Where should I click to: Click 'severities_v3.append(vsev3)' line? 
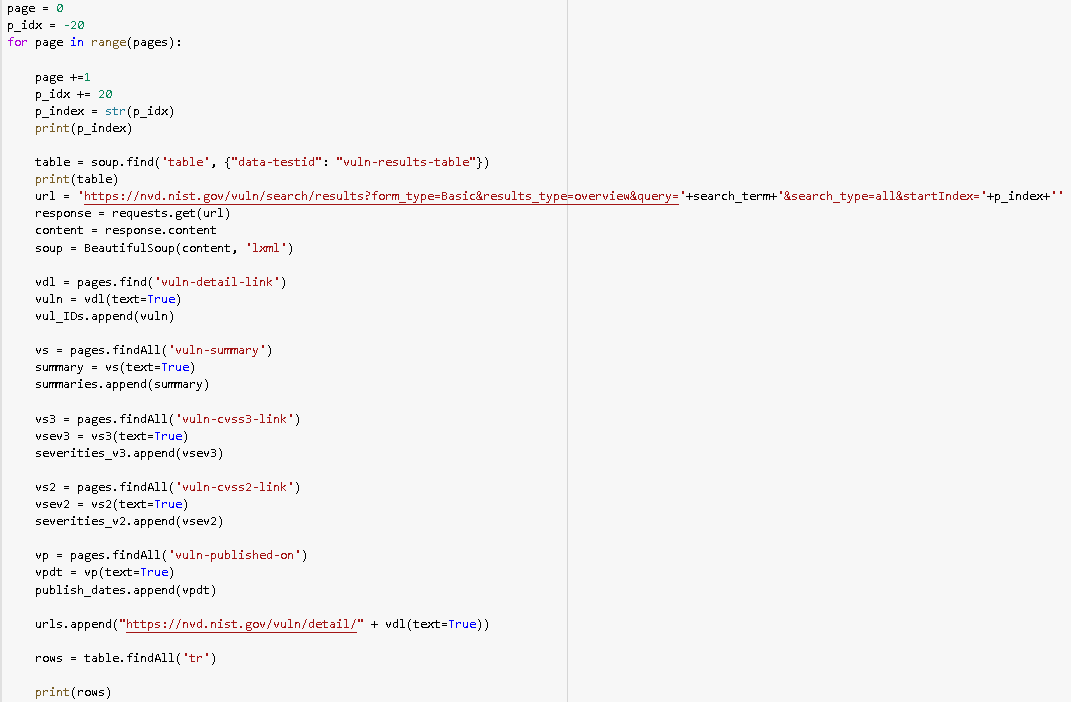[x=129, y=453]
